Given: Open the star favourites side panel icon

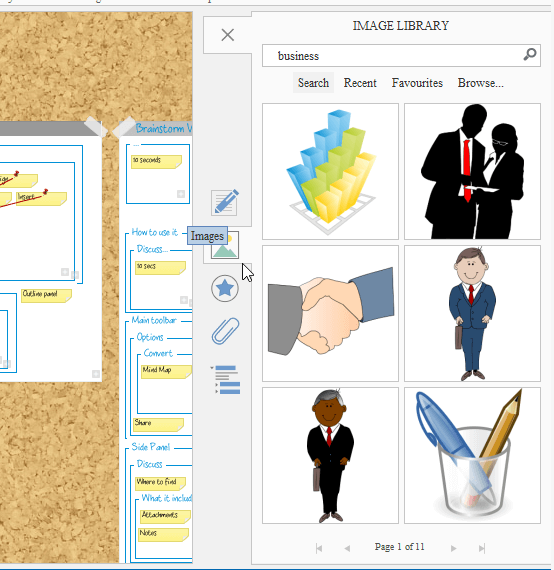Looking at the screenshot, I should coord(225,288).
